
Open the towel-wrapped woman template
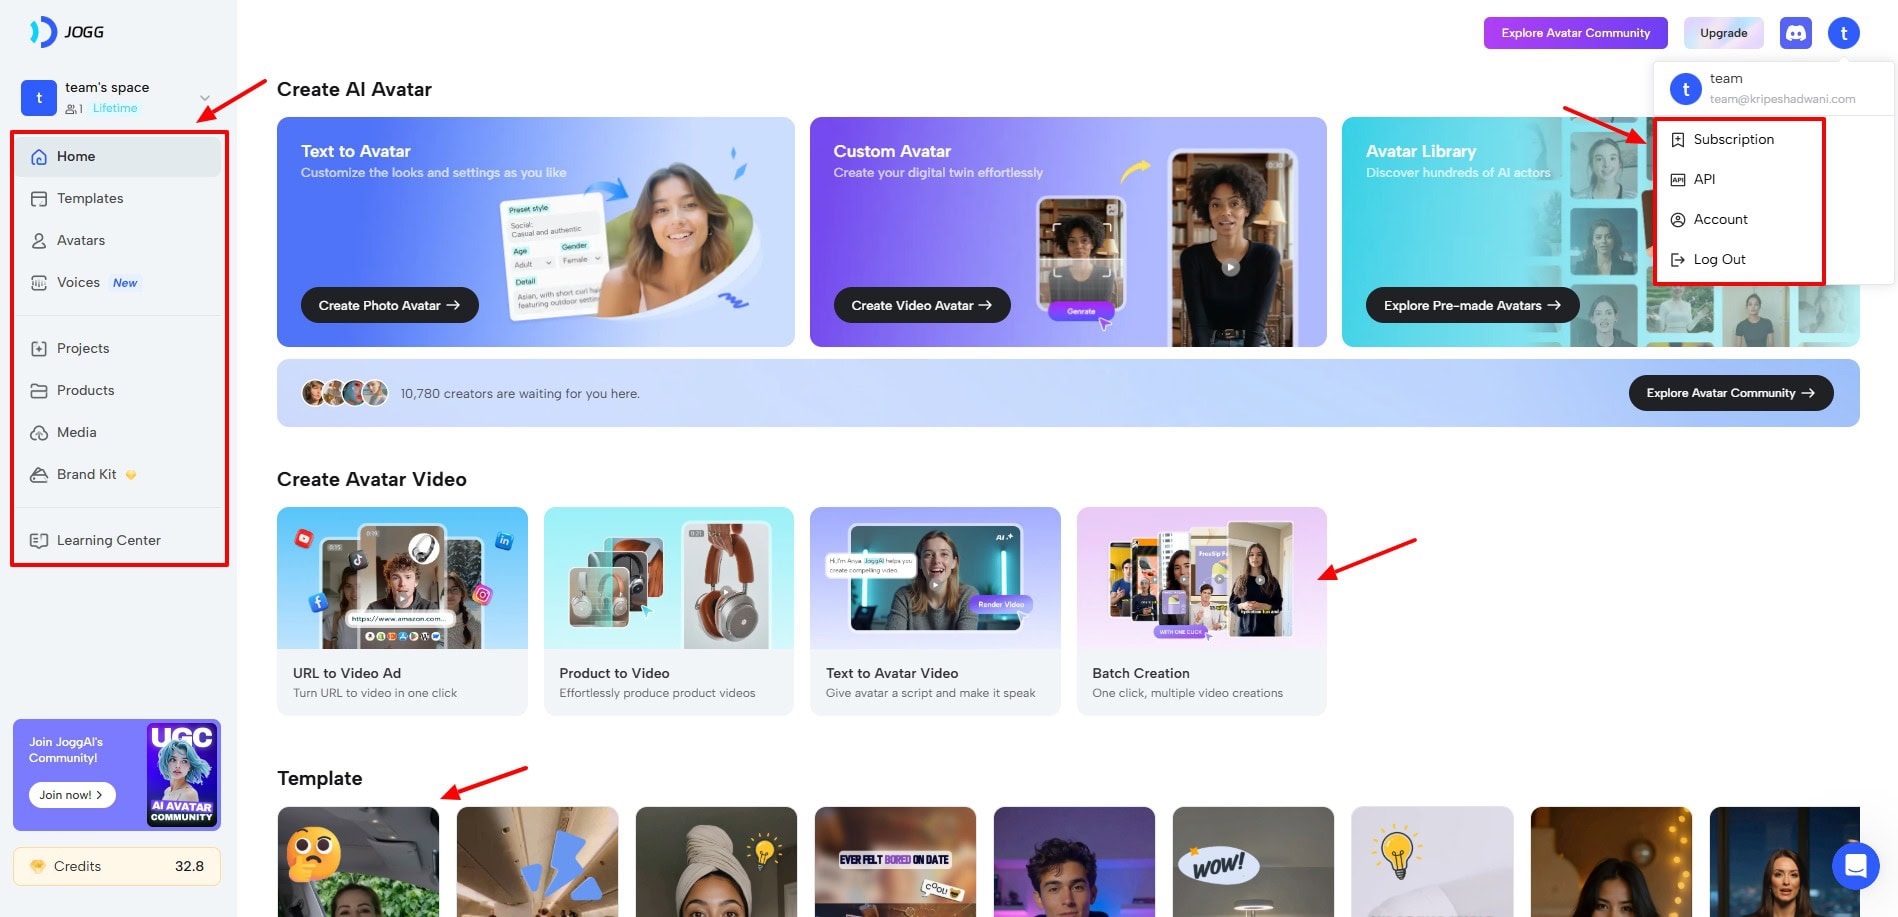(x=716, y=862)
